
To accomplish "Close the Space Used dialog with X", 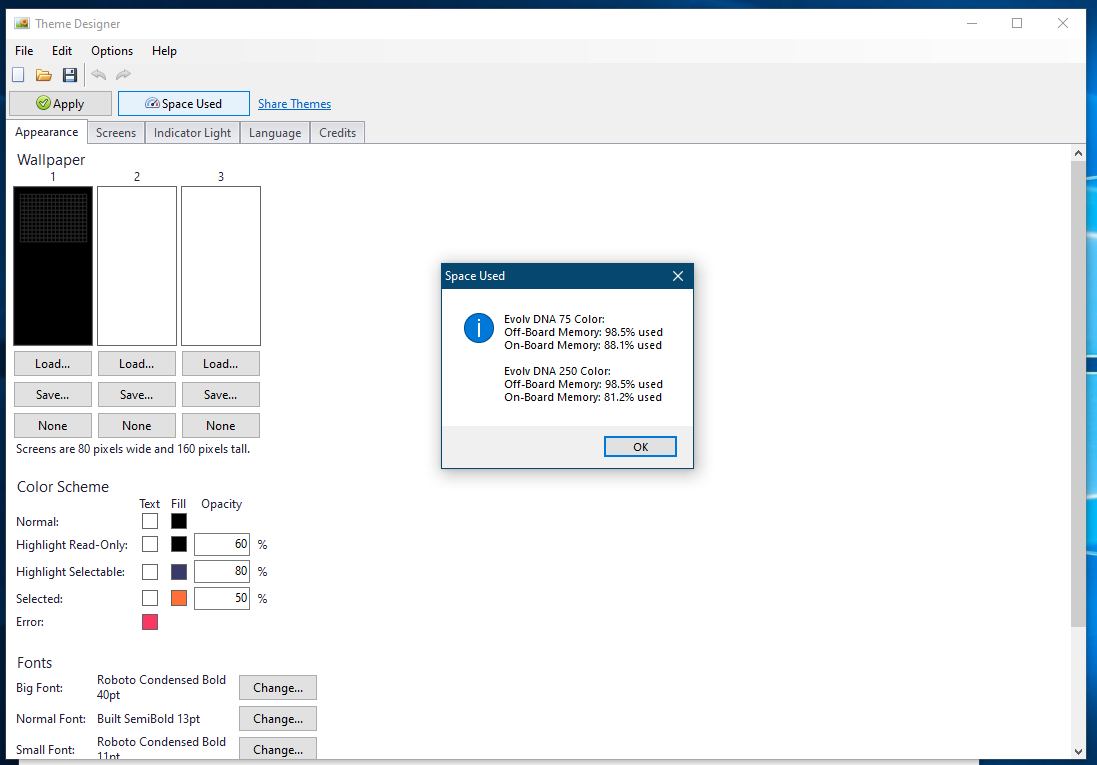I will tap(677, 276).
